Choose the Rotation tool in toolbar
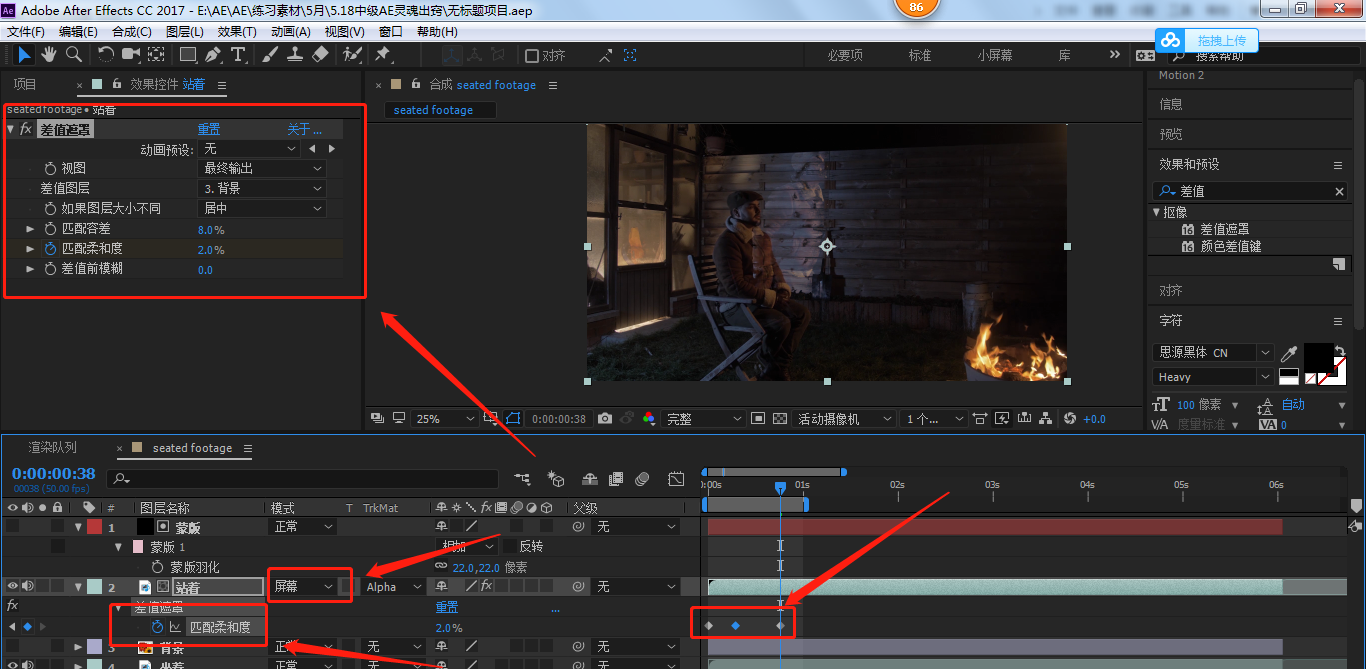The image size is (1366, 669). [x=105, y=54]
